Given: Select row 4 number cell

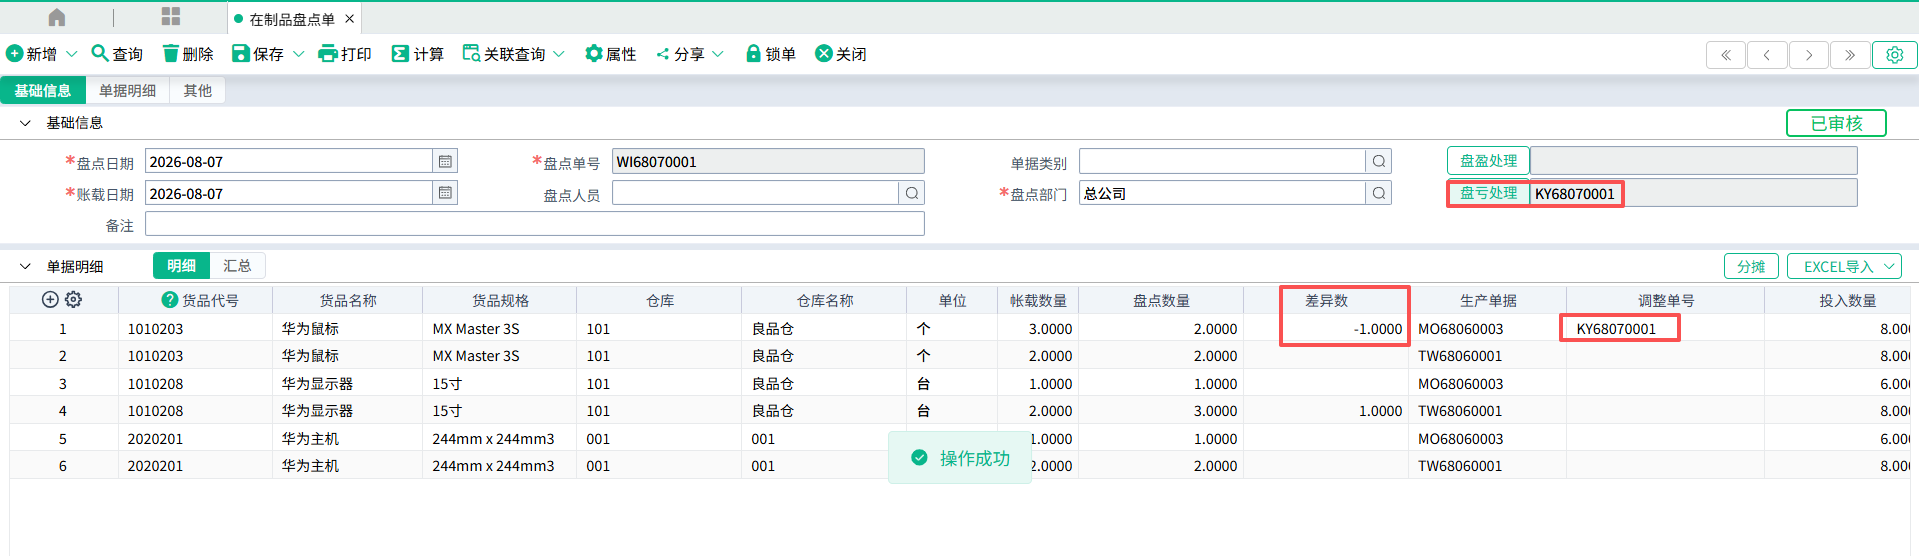Looking at the screenshot, I should tap(63, 411).
